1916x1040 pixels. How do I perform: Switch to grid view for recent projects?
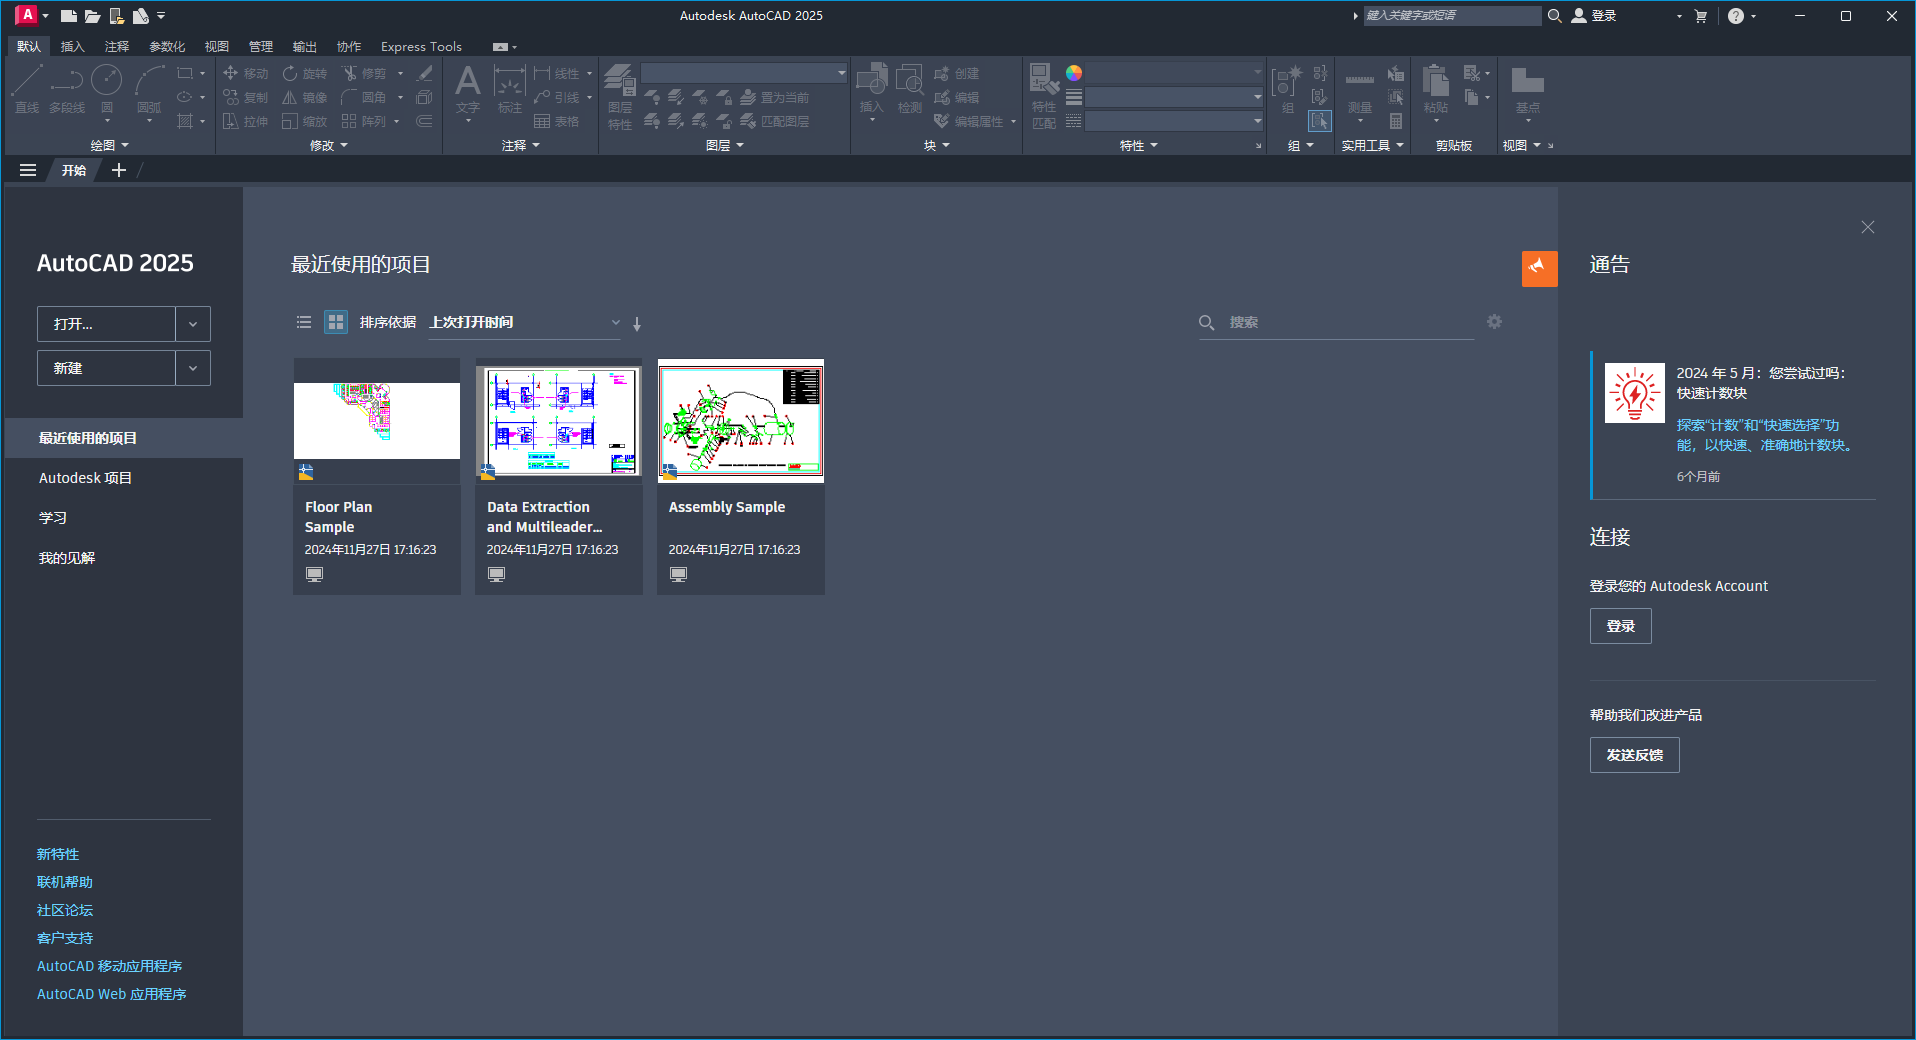pos(335,322)
